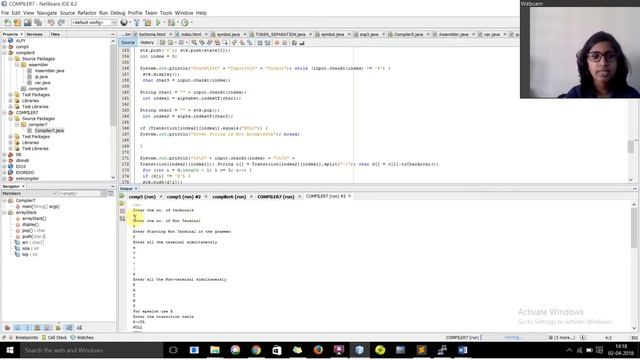Image resolution: width=640 pixels, height=360 pixels.
Task: Click the Re-run green arrow in Output panel
Action: [122, 196]
